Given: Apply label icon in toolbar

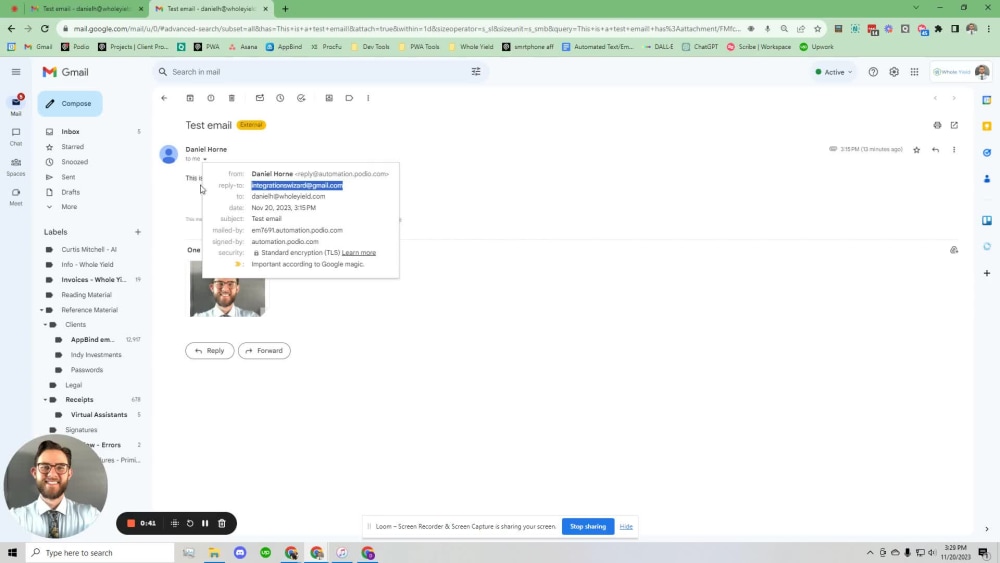Looking at the screenshot, I should click(x=349, y=98).
